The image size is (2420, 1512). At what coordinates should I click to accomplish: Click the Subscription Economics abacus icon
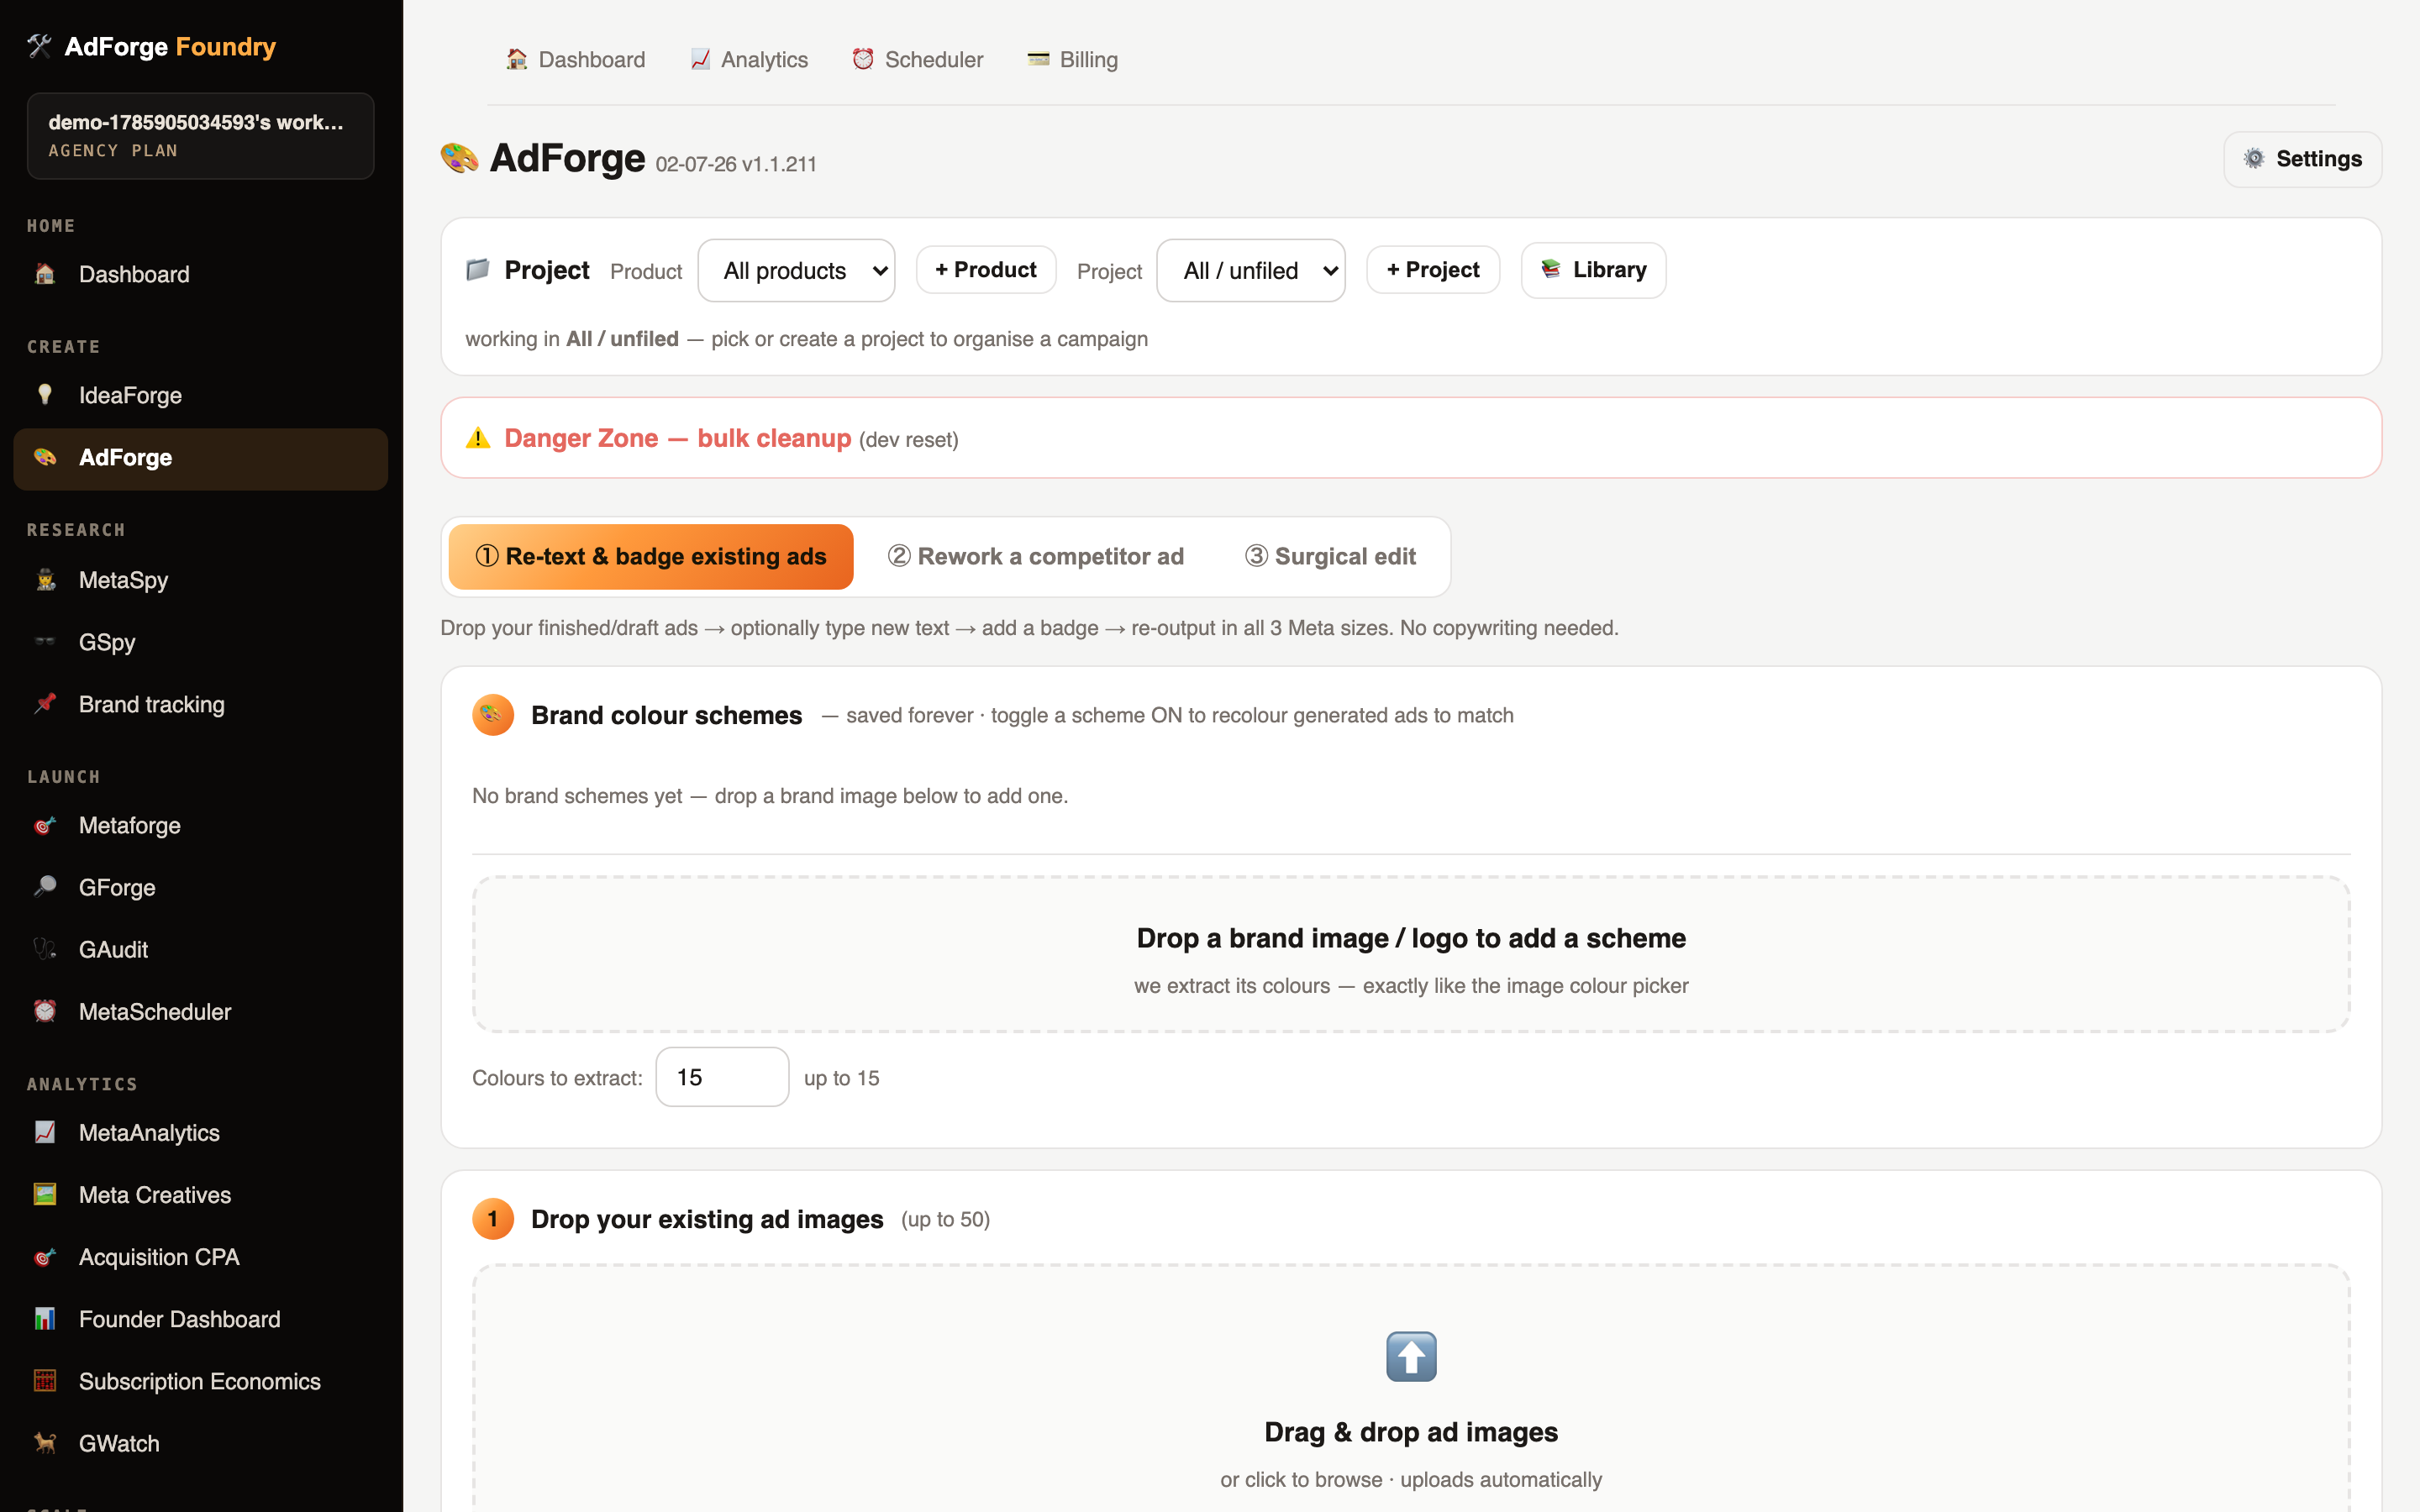(x=45, y=1381)
